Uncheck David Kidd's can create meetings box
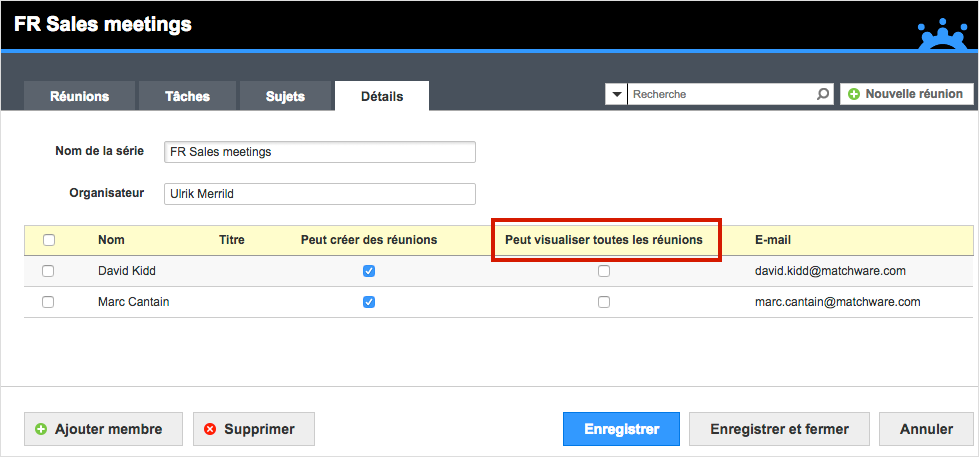This screenshot has height=457, width=979. pos(369,271)
